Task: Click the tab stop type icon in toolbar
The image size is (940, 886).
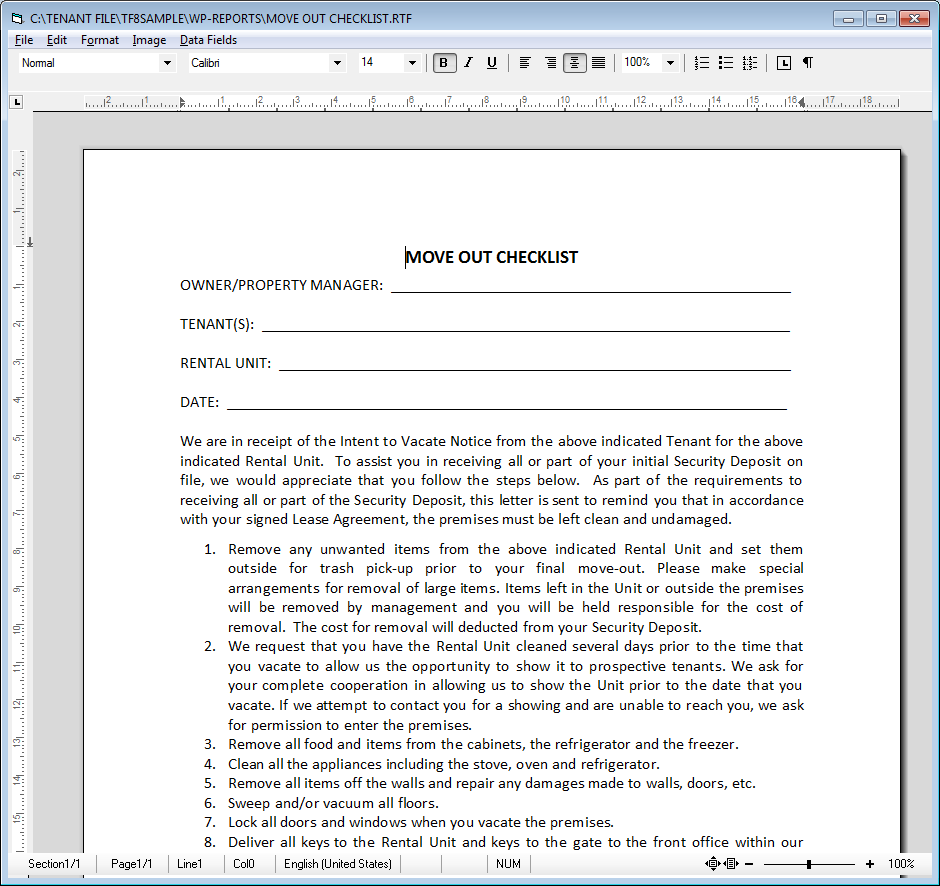Action: coord(784,63)
